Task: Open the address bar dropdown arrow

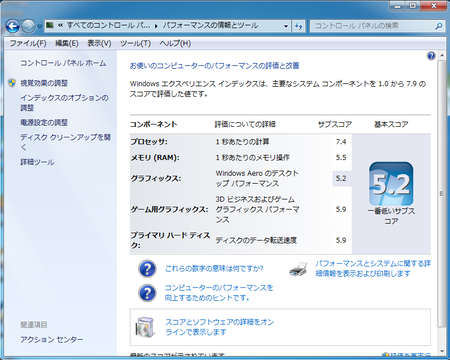Action: (x=286, y=26)
